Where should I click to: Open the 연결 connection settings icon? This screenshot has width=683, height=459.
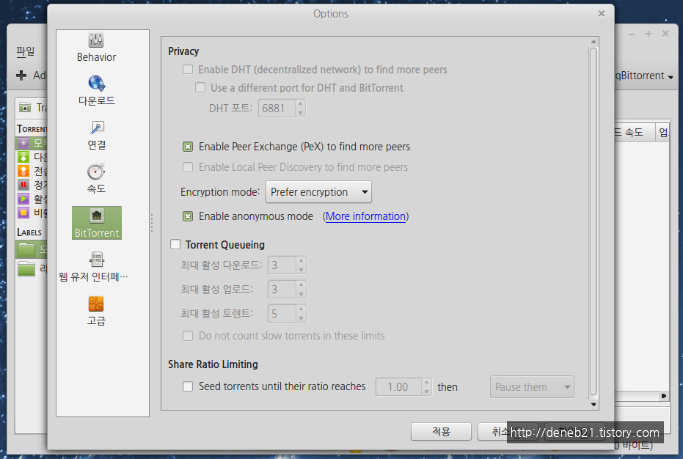tap(96, 129)
